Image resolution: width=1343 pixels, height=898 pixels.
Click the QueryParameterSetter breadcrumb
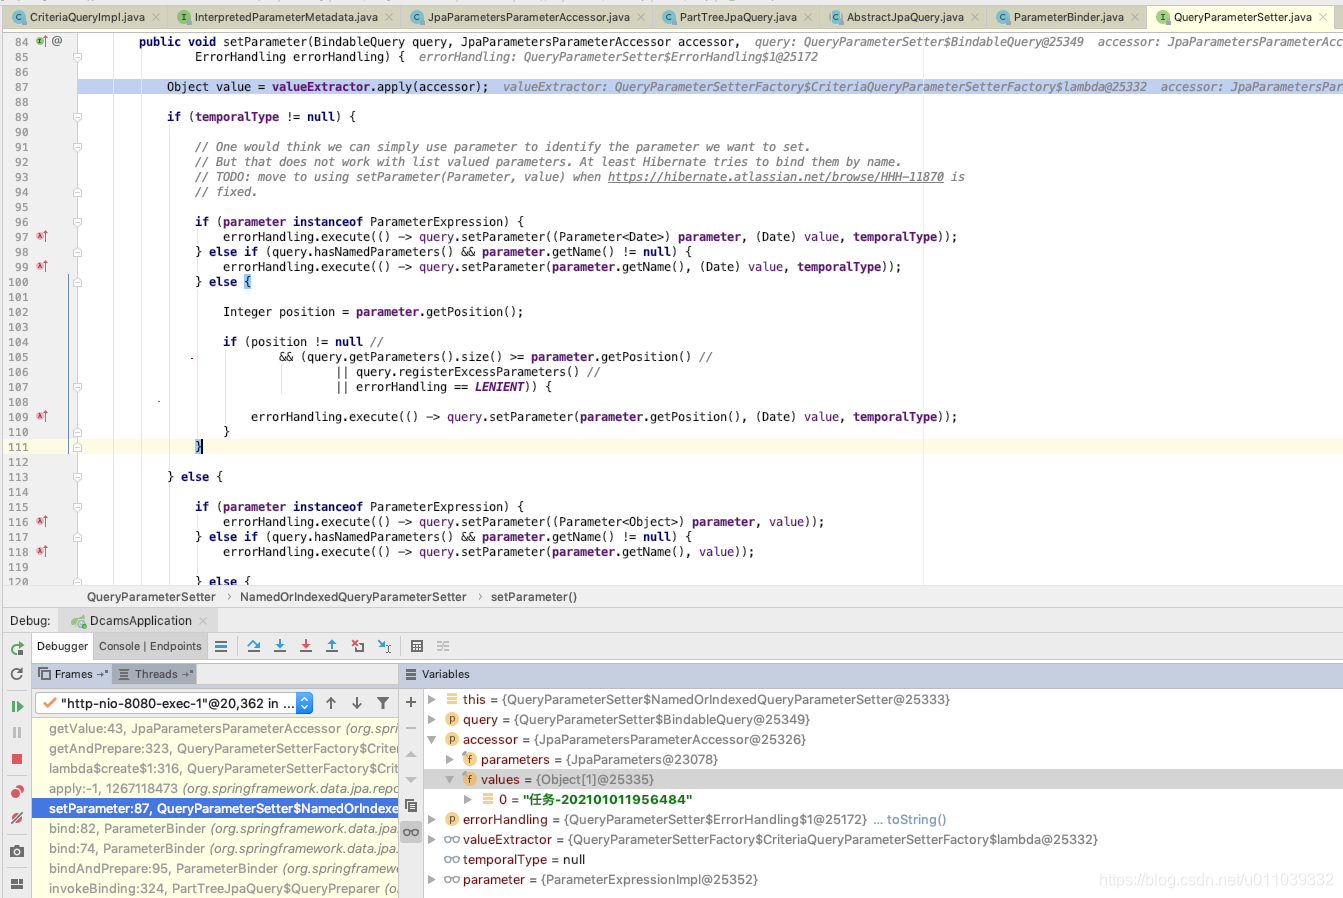click(151, 597)
